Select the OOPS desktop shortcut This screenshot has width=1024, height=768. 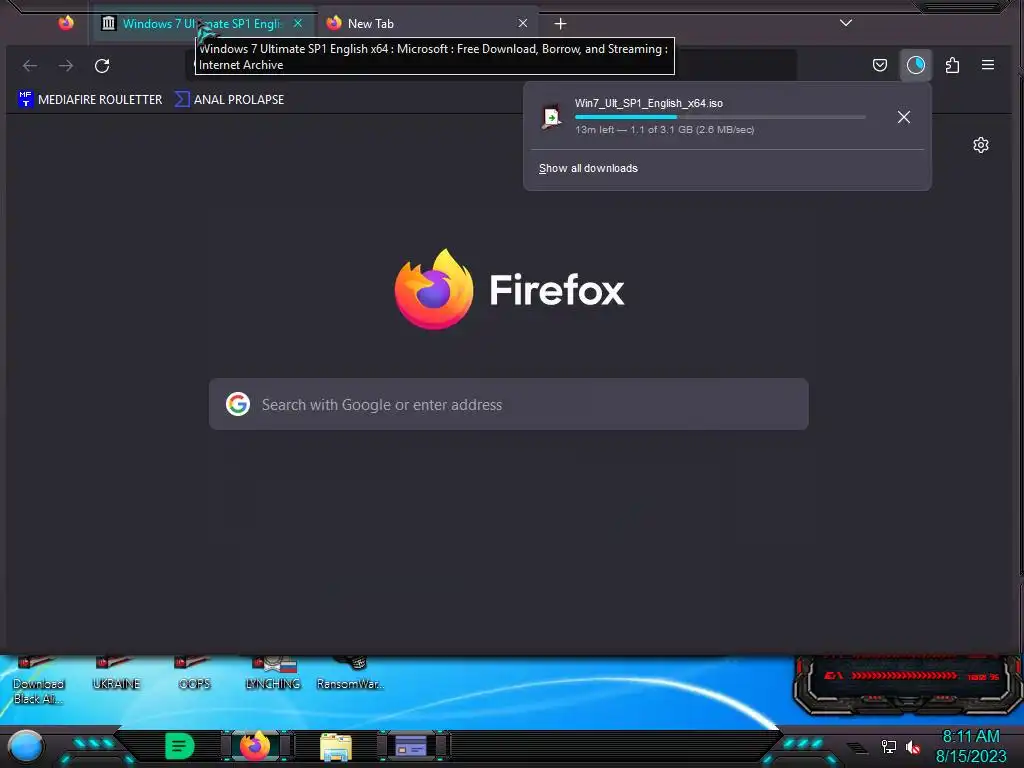(x=194, y=675)
